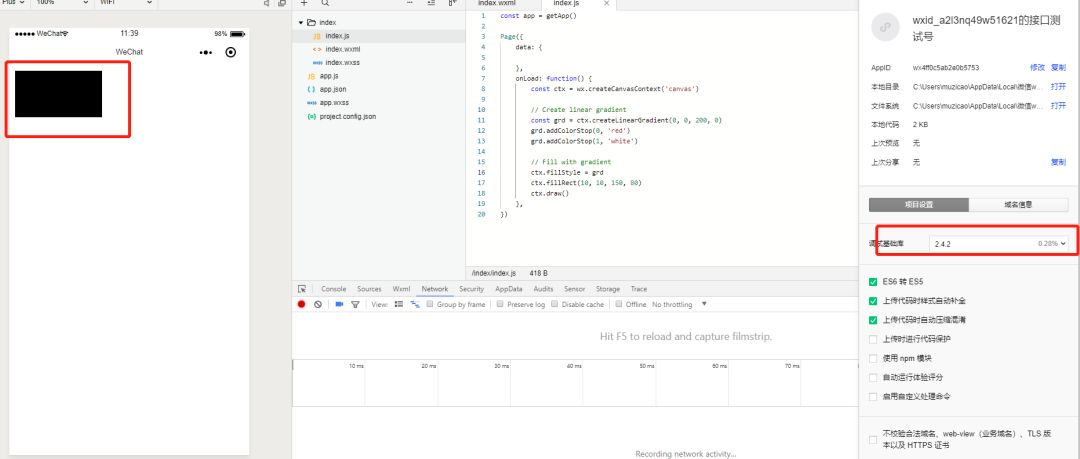Switch to the Storage tab

[x=608, y=289]
